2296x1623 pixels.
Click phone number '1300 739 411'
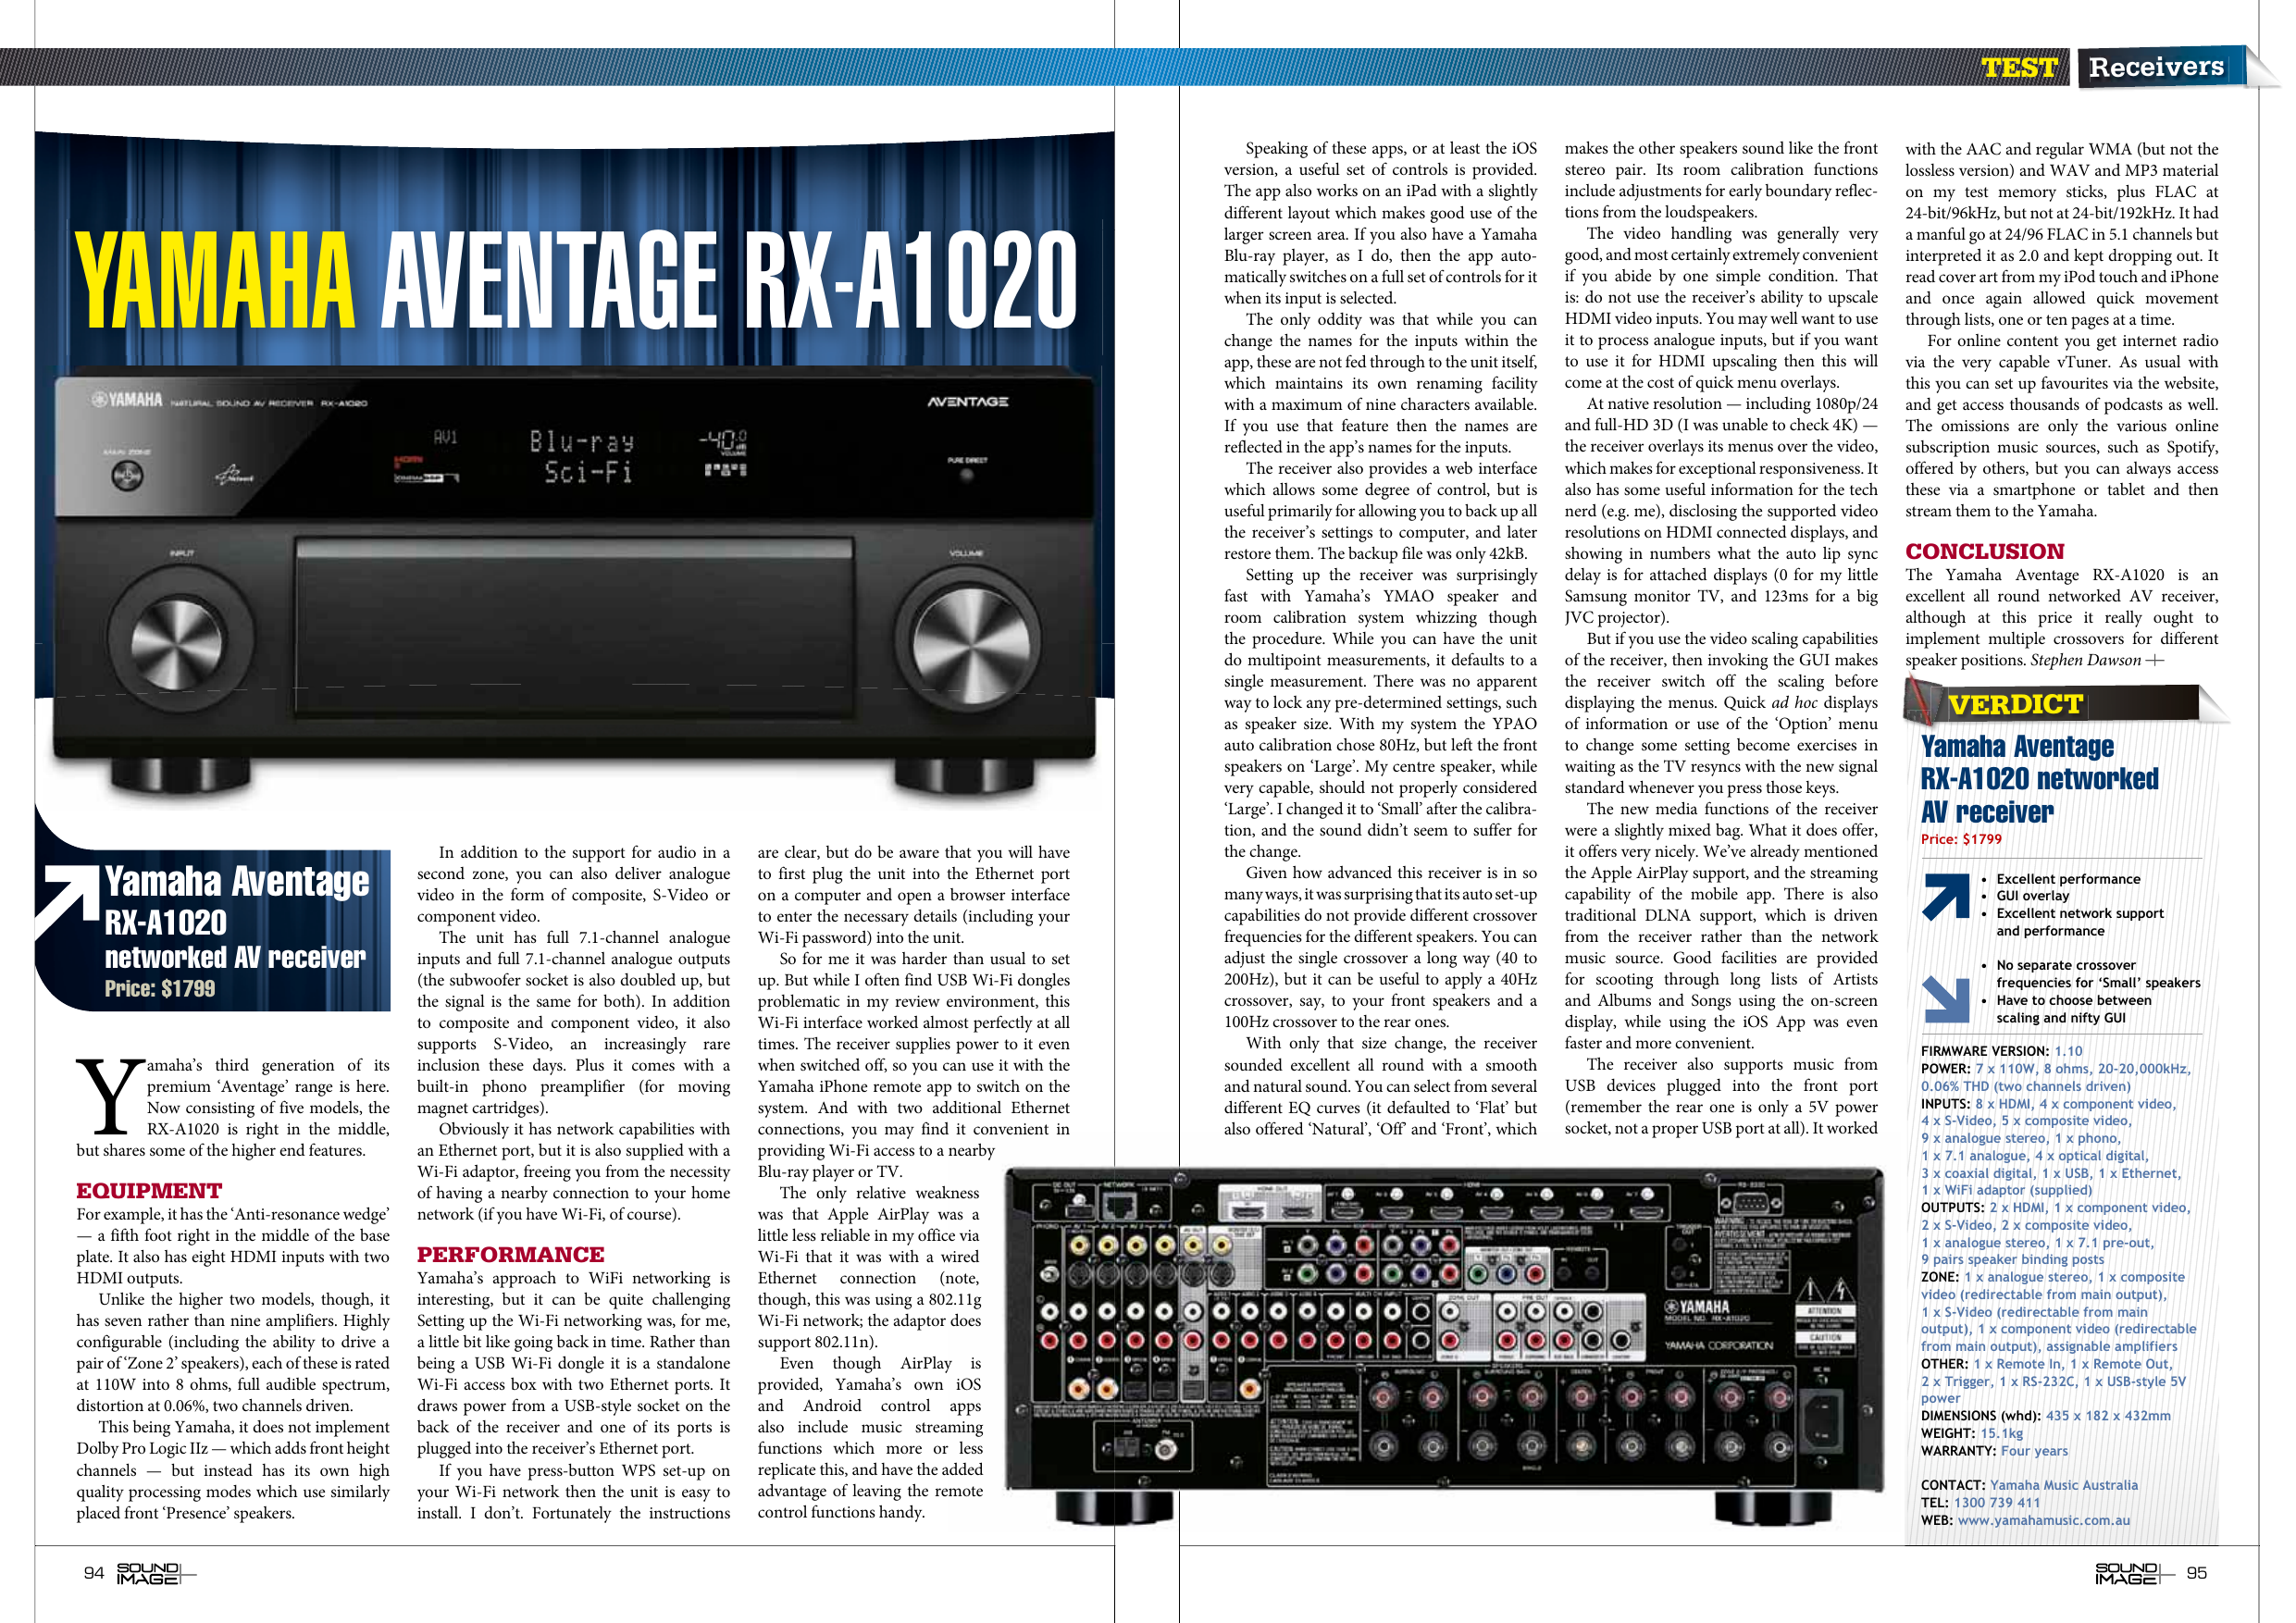point(1996,1503)
